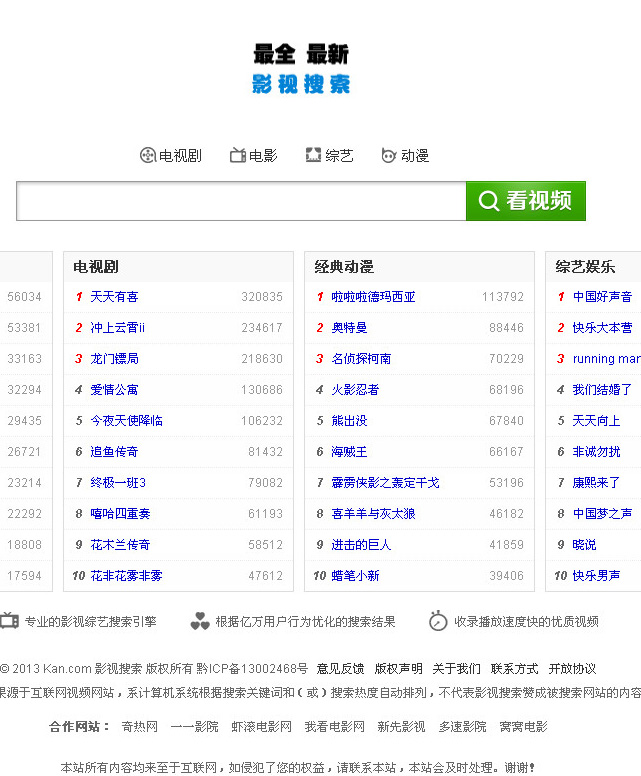This screenshot has width=641, height=776.
Task: Visit partner site 新先影视
Action: 401,727
